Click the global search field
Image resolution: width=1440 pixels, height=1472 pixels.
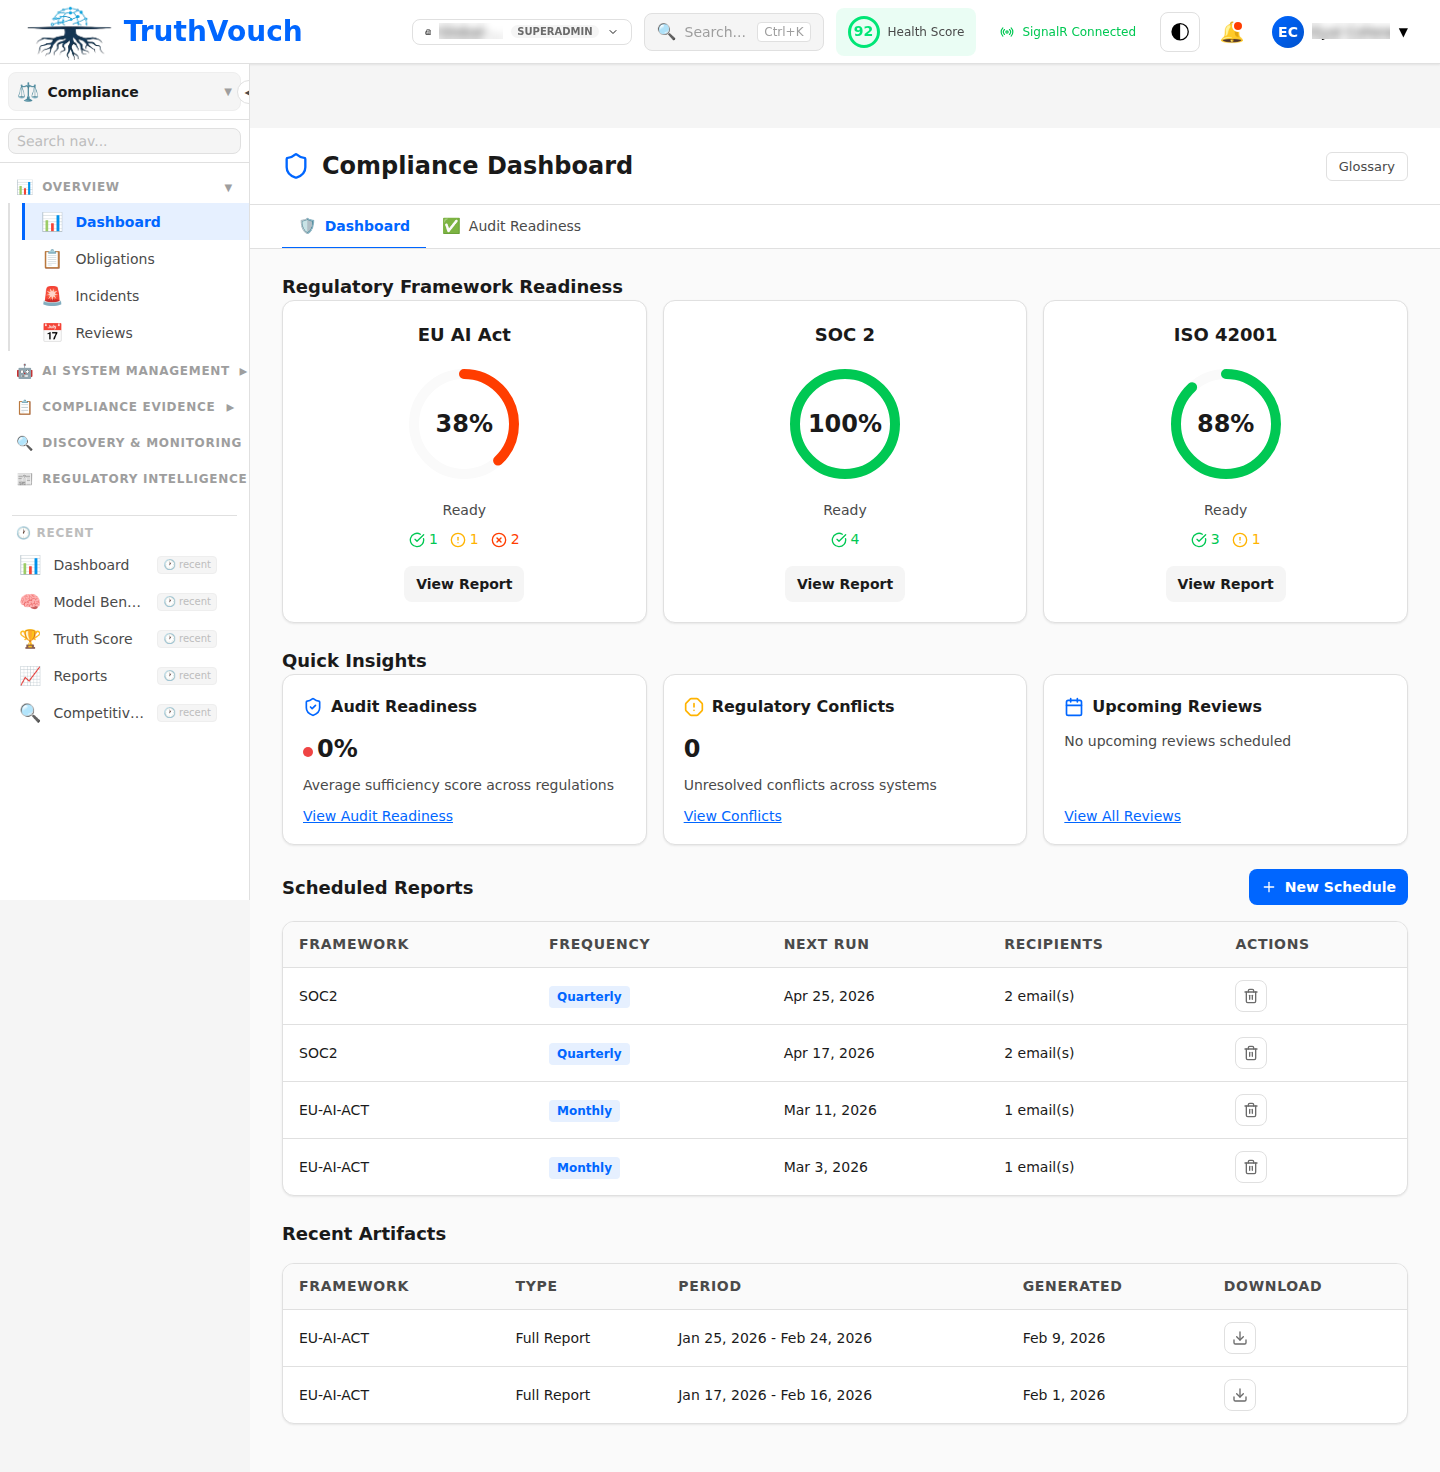point(733,31)
